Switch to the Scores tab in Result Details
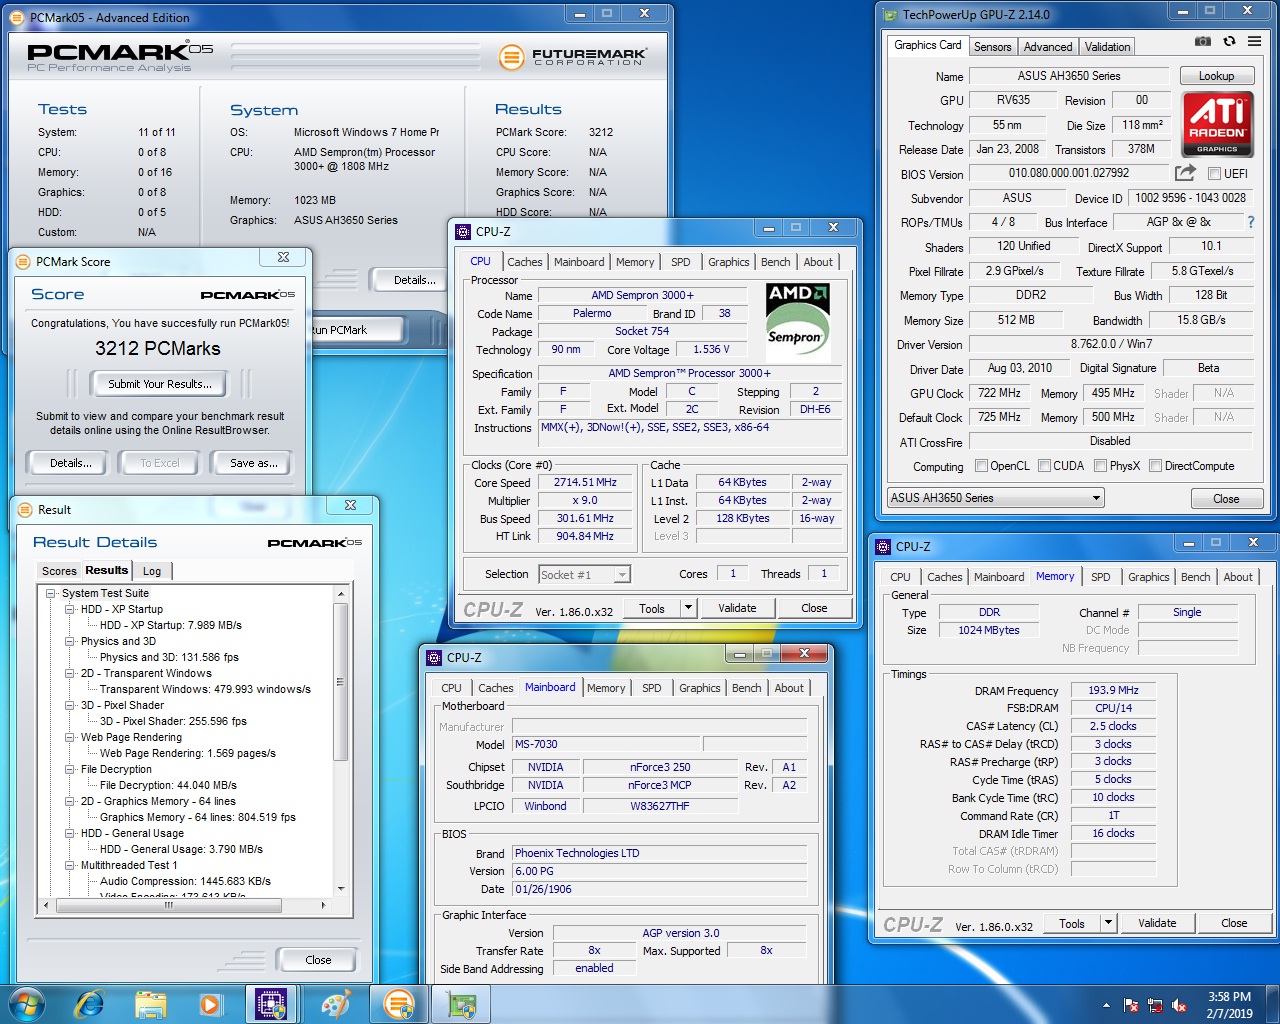The image size is (1280, 1024). [59, 571]
